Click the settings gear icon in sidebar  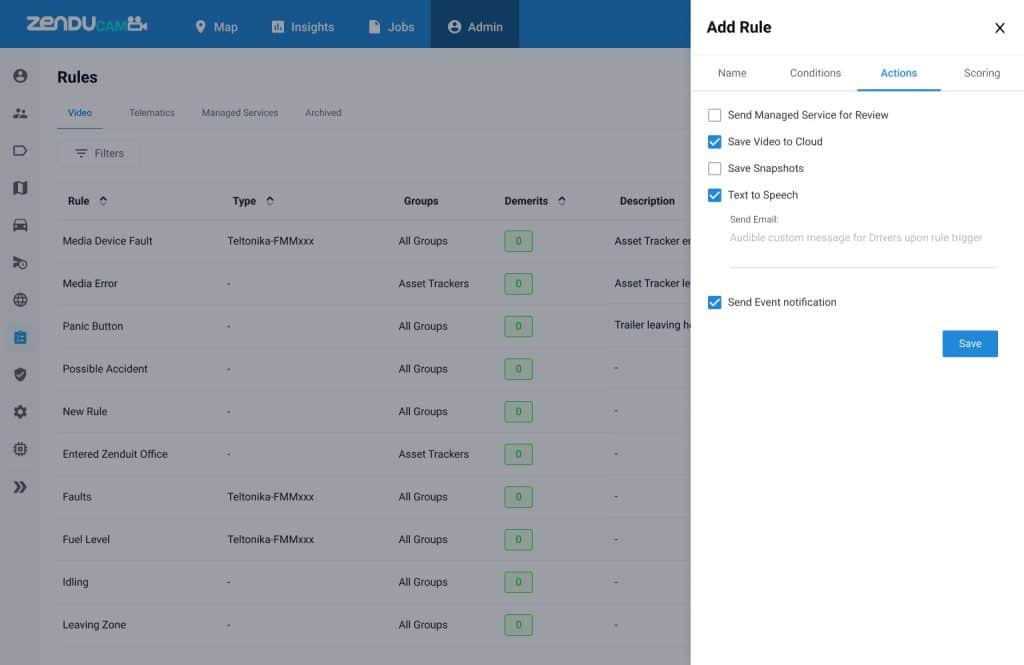(x=20, y=412)
